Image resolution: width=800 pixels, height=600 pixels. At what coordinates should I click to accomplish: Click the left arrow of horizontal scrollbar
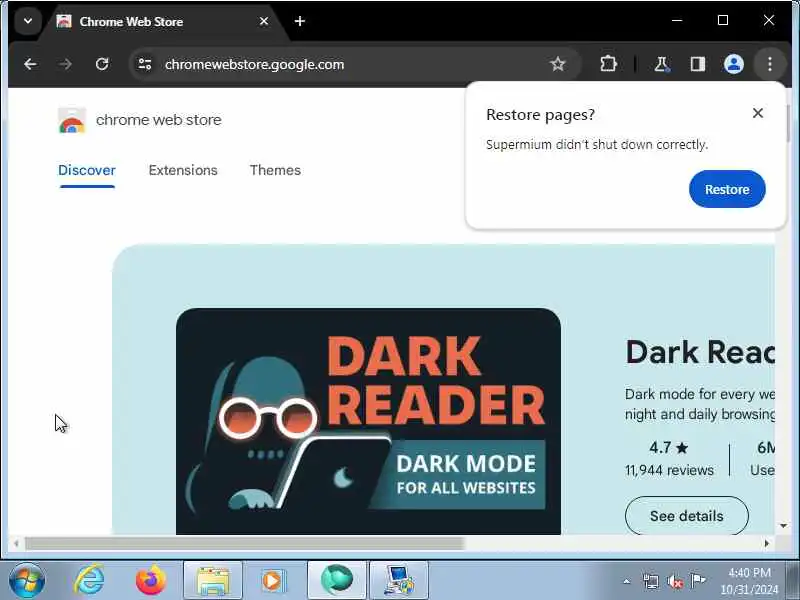[x=16, y=544]
